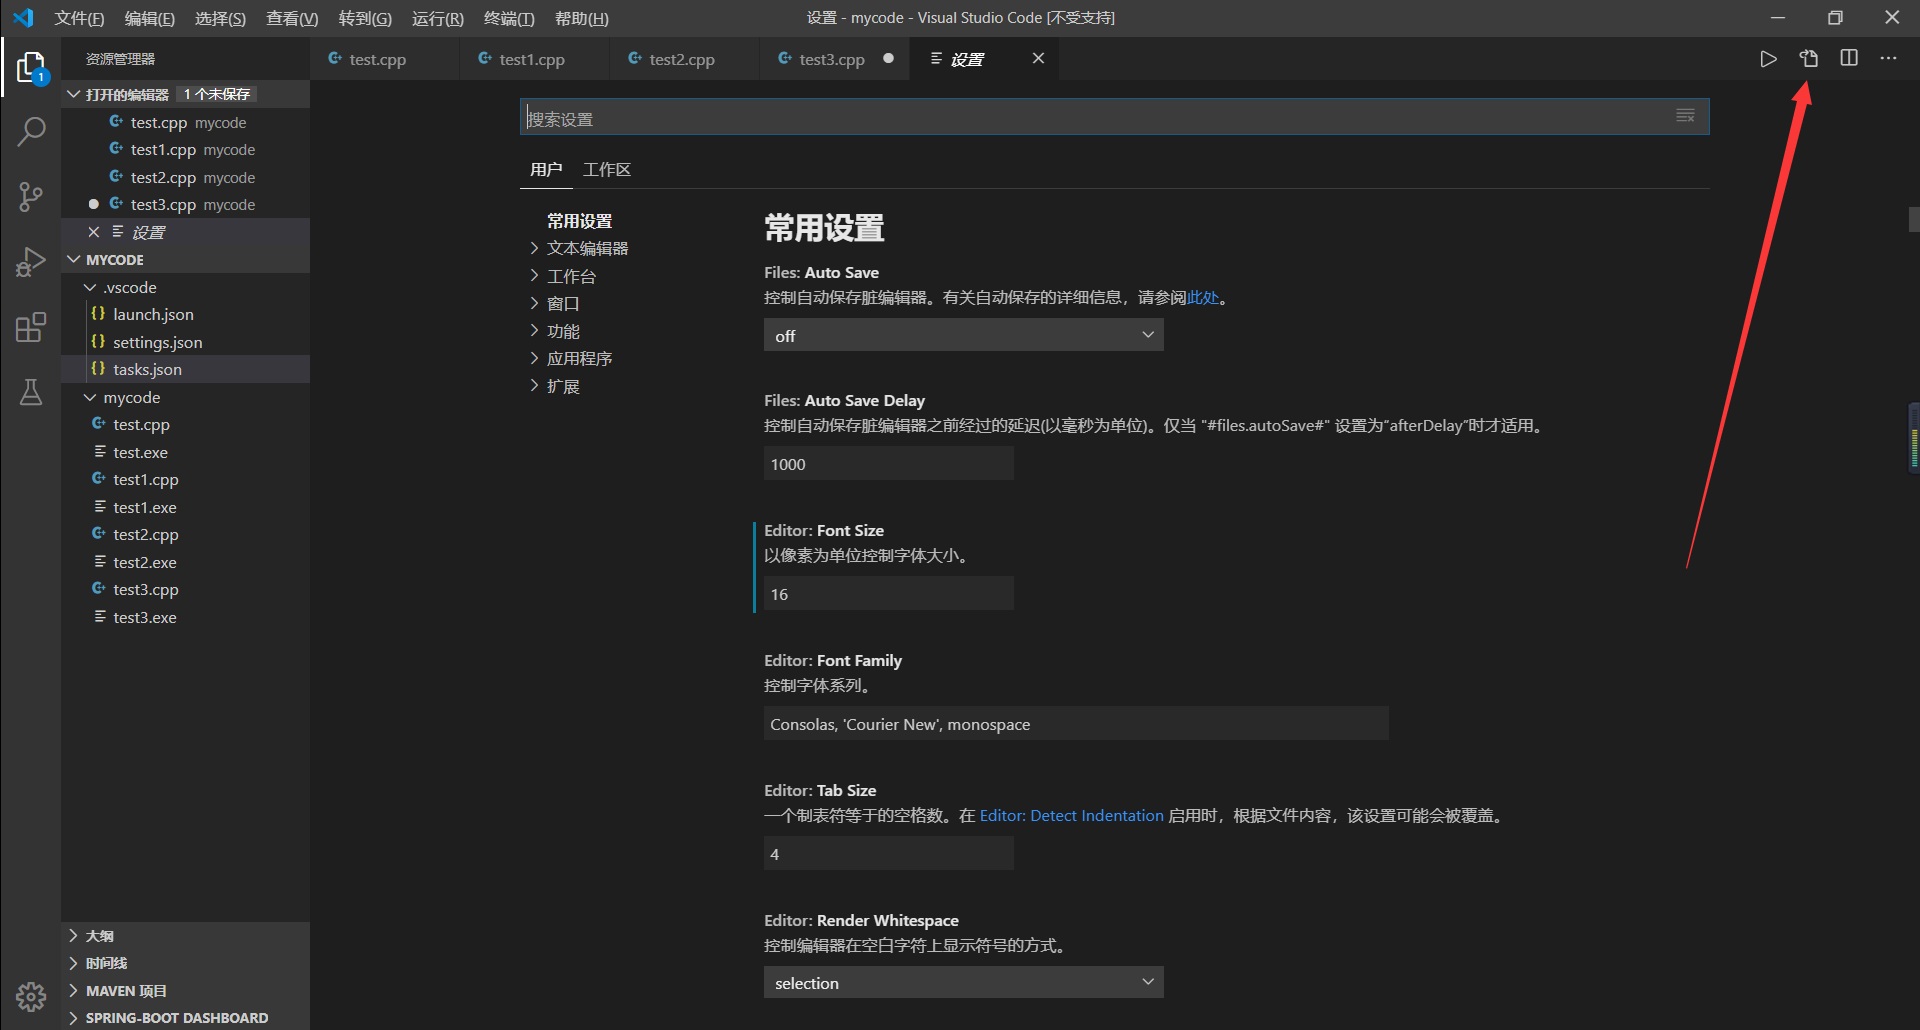
Task: Open the 查看(V) menu
Action: tap(292, 18)
